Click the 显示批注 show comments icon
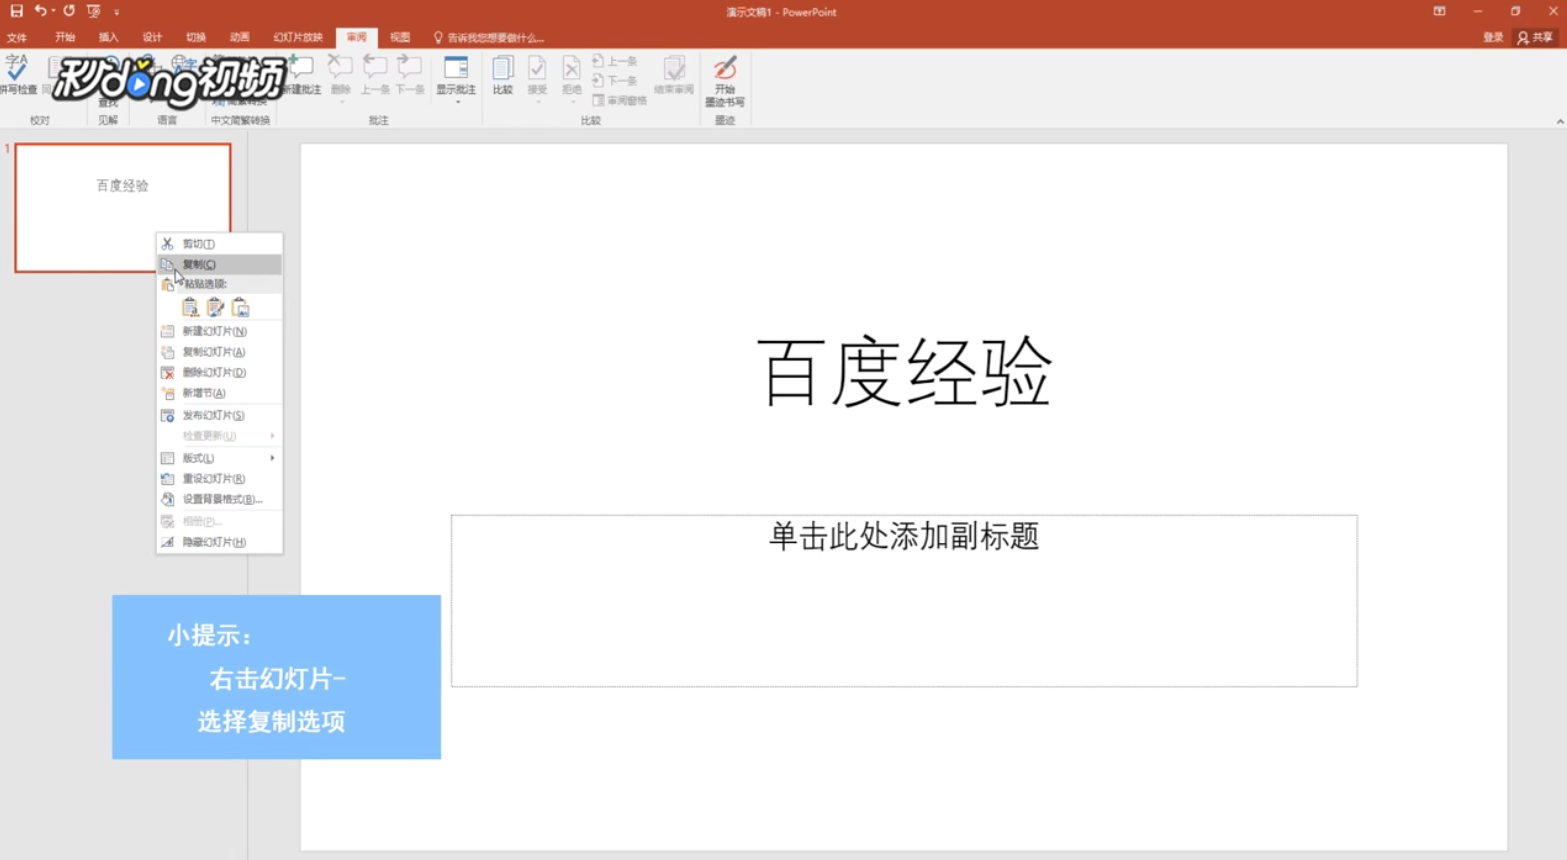Viewport: 1567px width, 860px height. [x=456, y=69]
